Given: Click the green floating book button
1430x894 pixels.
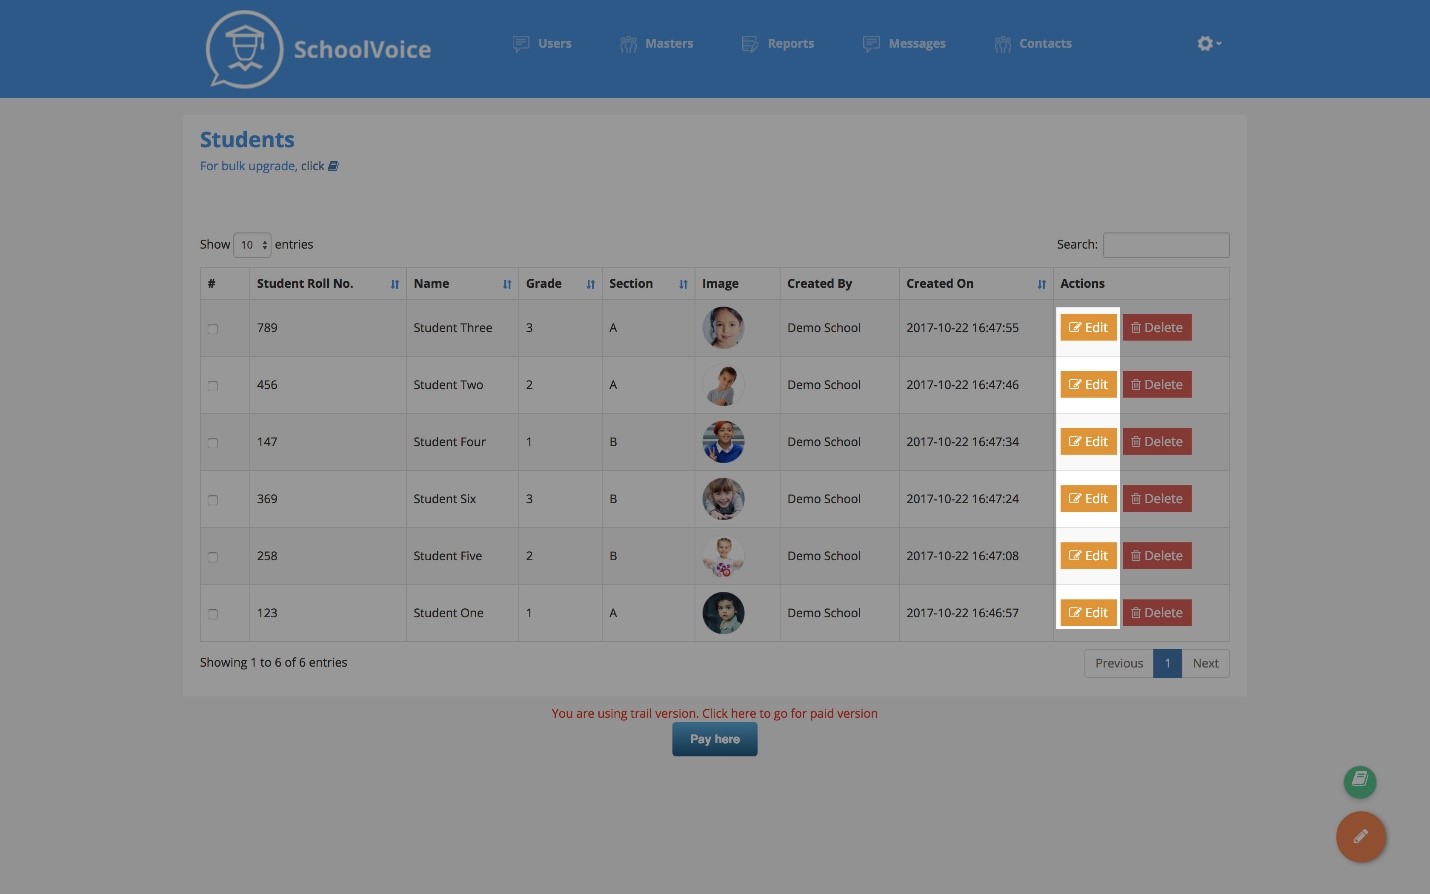Looking at the screenshot, I should point(1360,781).
